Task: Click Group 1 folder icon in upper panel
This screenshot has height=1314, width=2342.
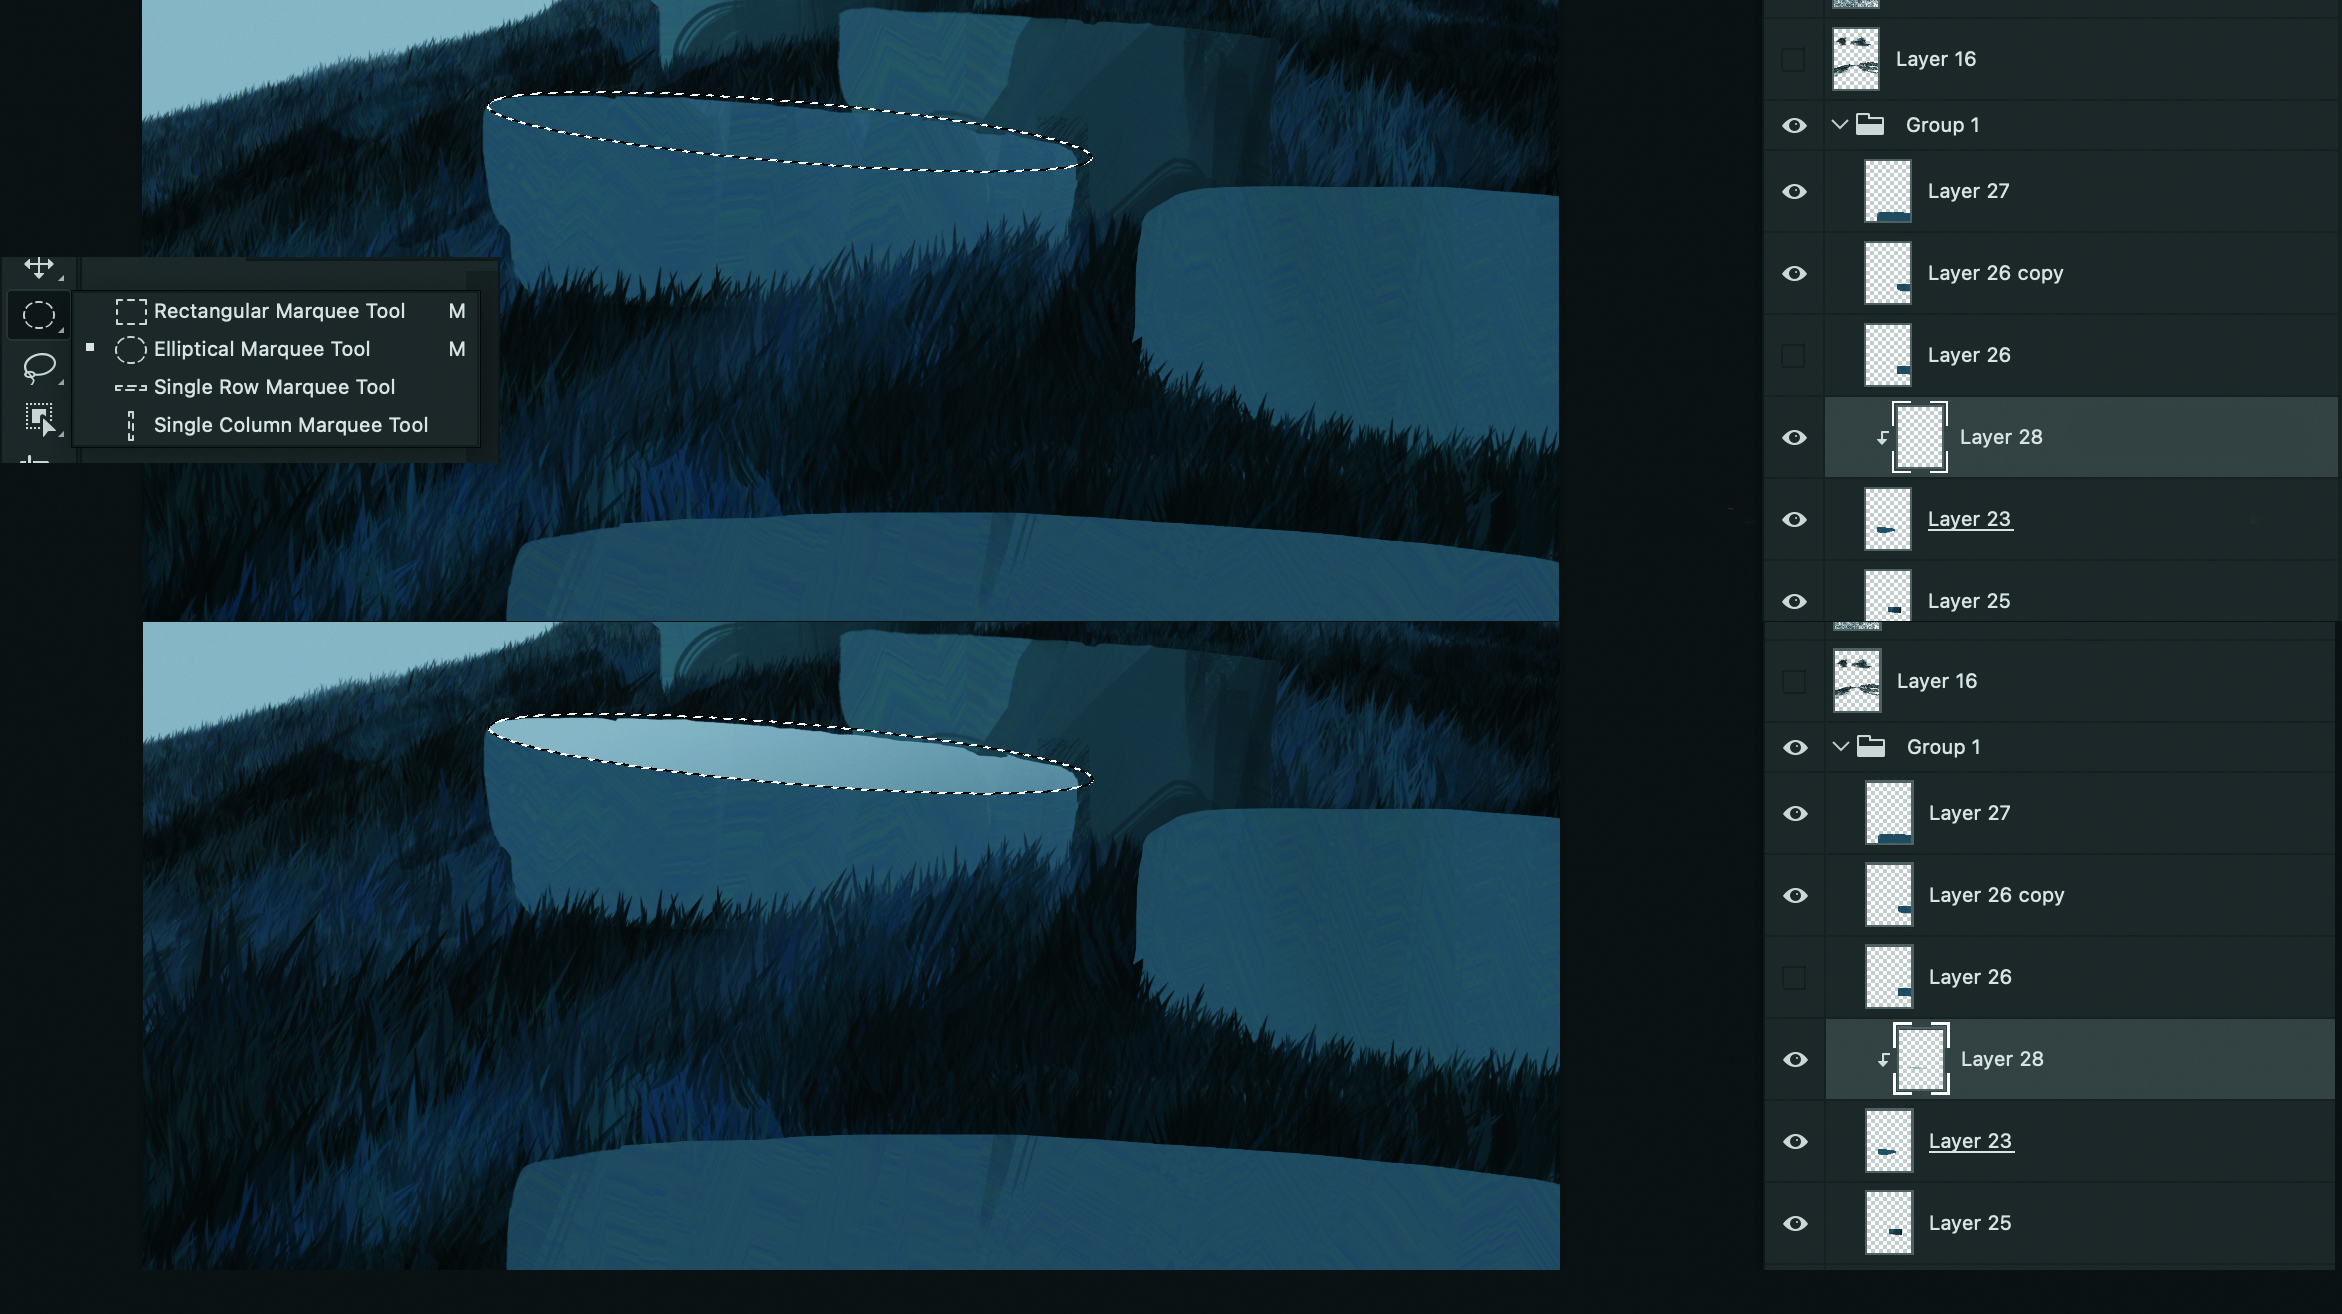Action: [x=1870, y=124]
